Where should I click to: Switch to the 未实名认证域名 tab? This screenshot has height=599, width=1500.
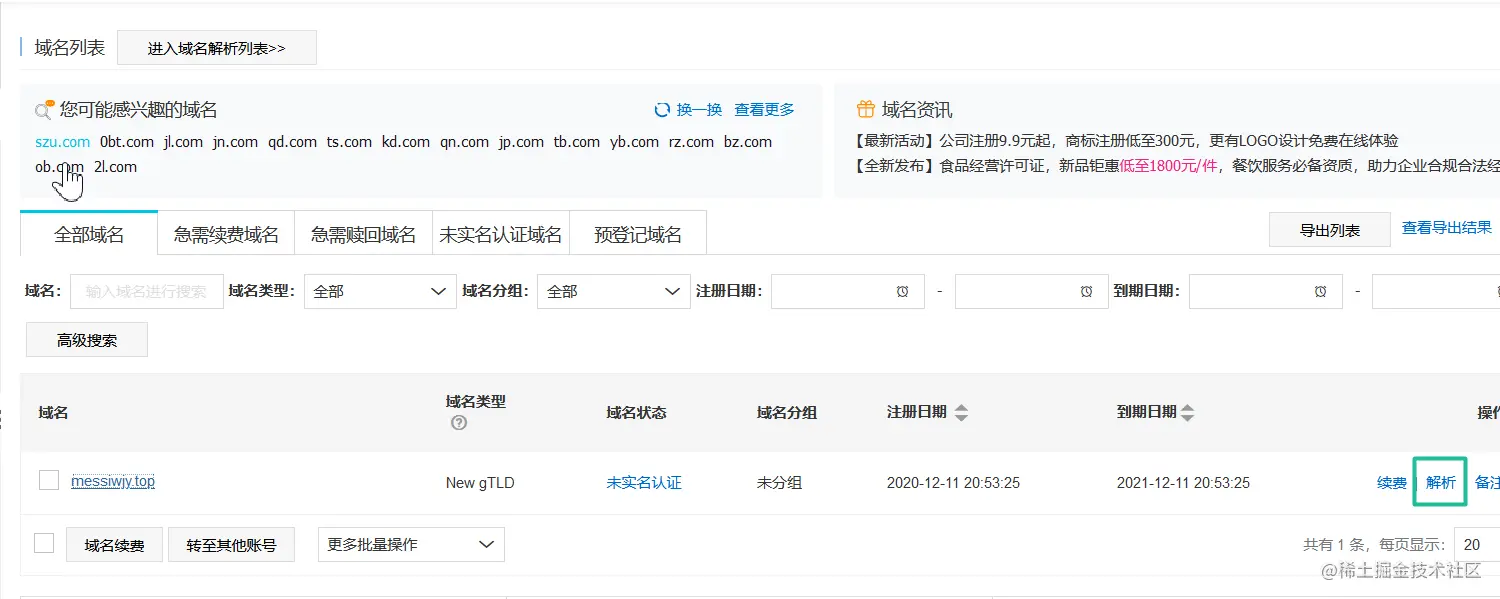tap(501, 235)
